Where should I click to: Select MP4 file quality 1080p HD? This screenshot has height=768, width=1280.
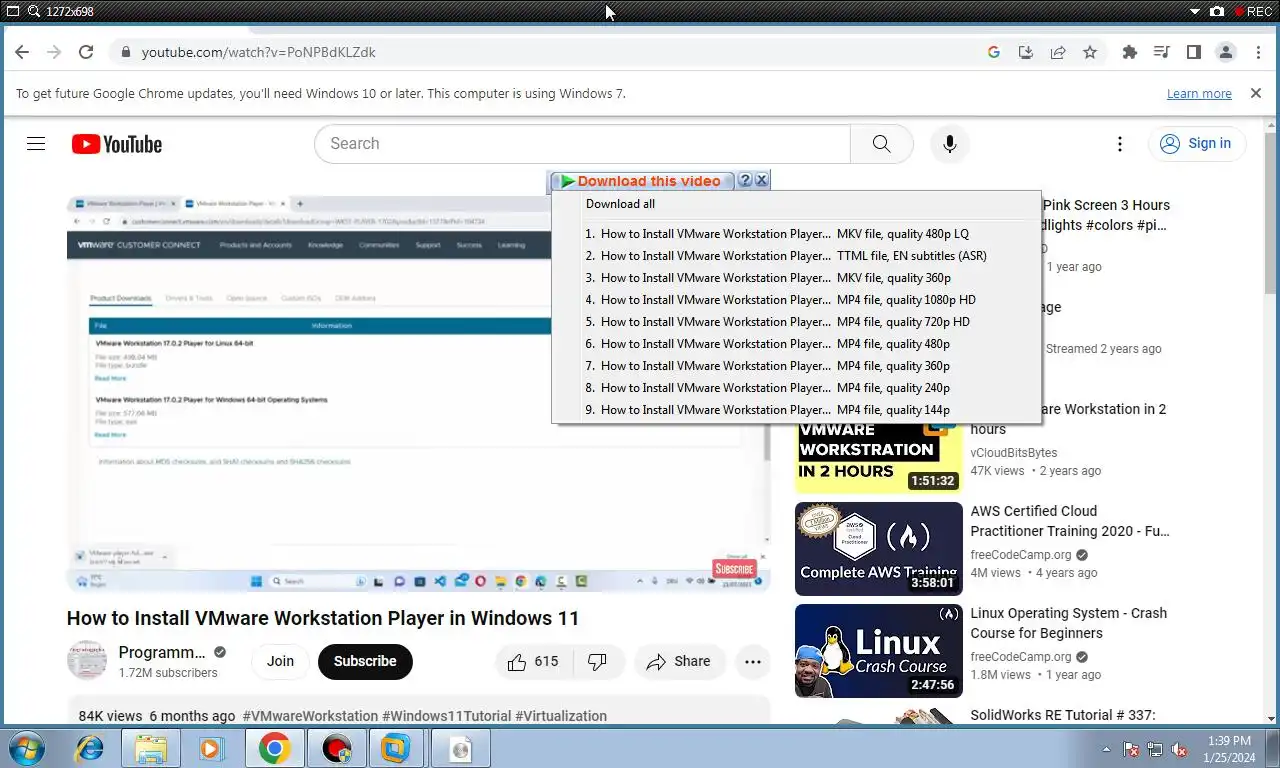[796, 300]
